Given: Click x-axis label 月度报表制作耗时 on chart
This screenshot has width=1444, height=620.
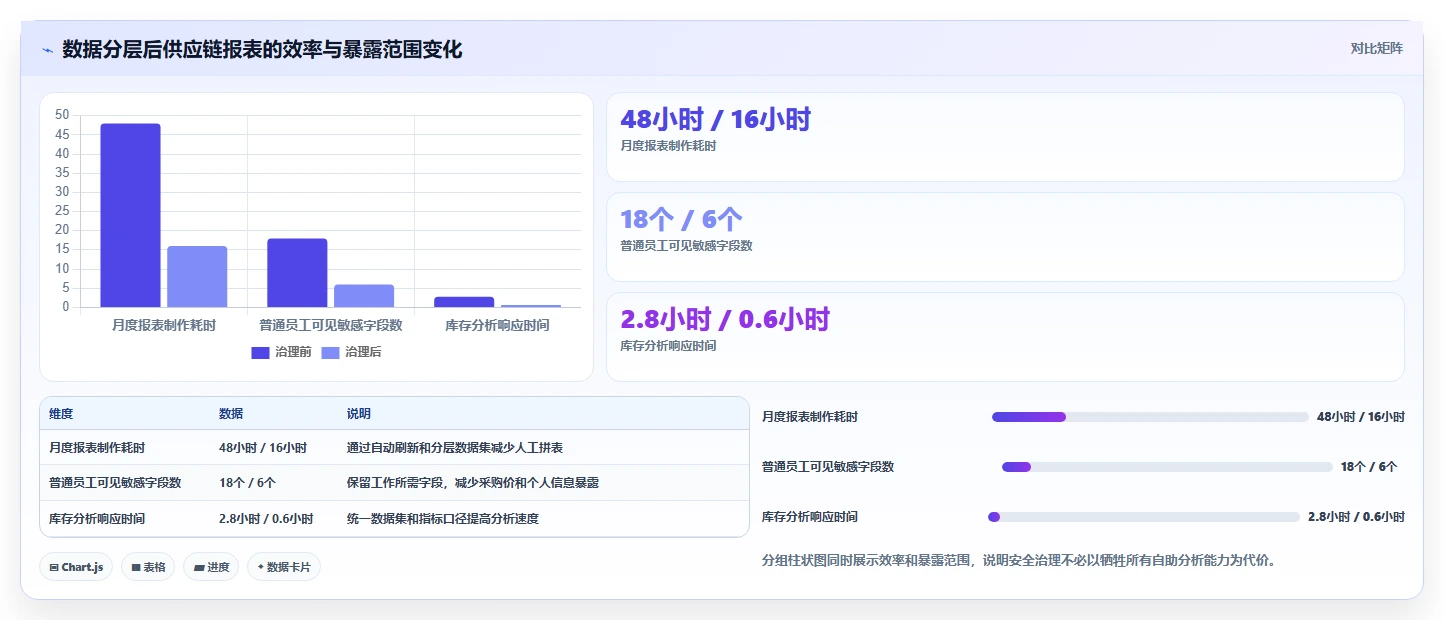Looking at the screenshot, I should pyautogui.click(x=164, y=325).
